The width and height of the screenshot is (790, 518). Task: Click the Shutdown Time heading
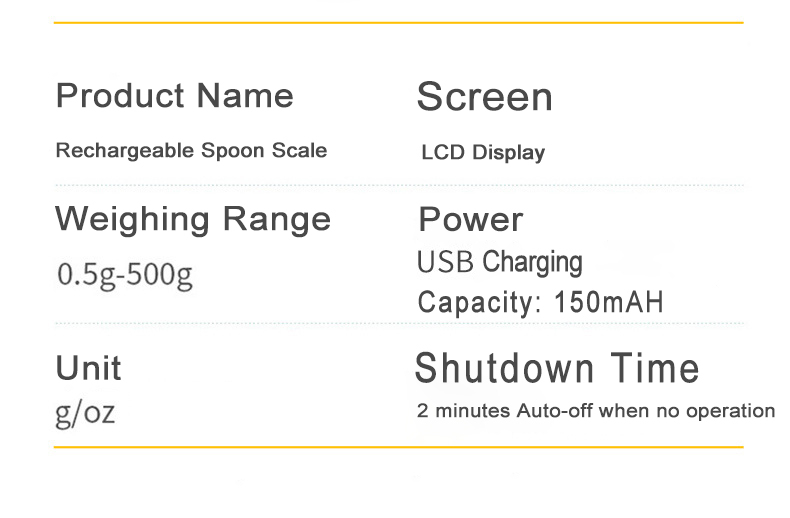tap(556, 368)
